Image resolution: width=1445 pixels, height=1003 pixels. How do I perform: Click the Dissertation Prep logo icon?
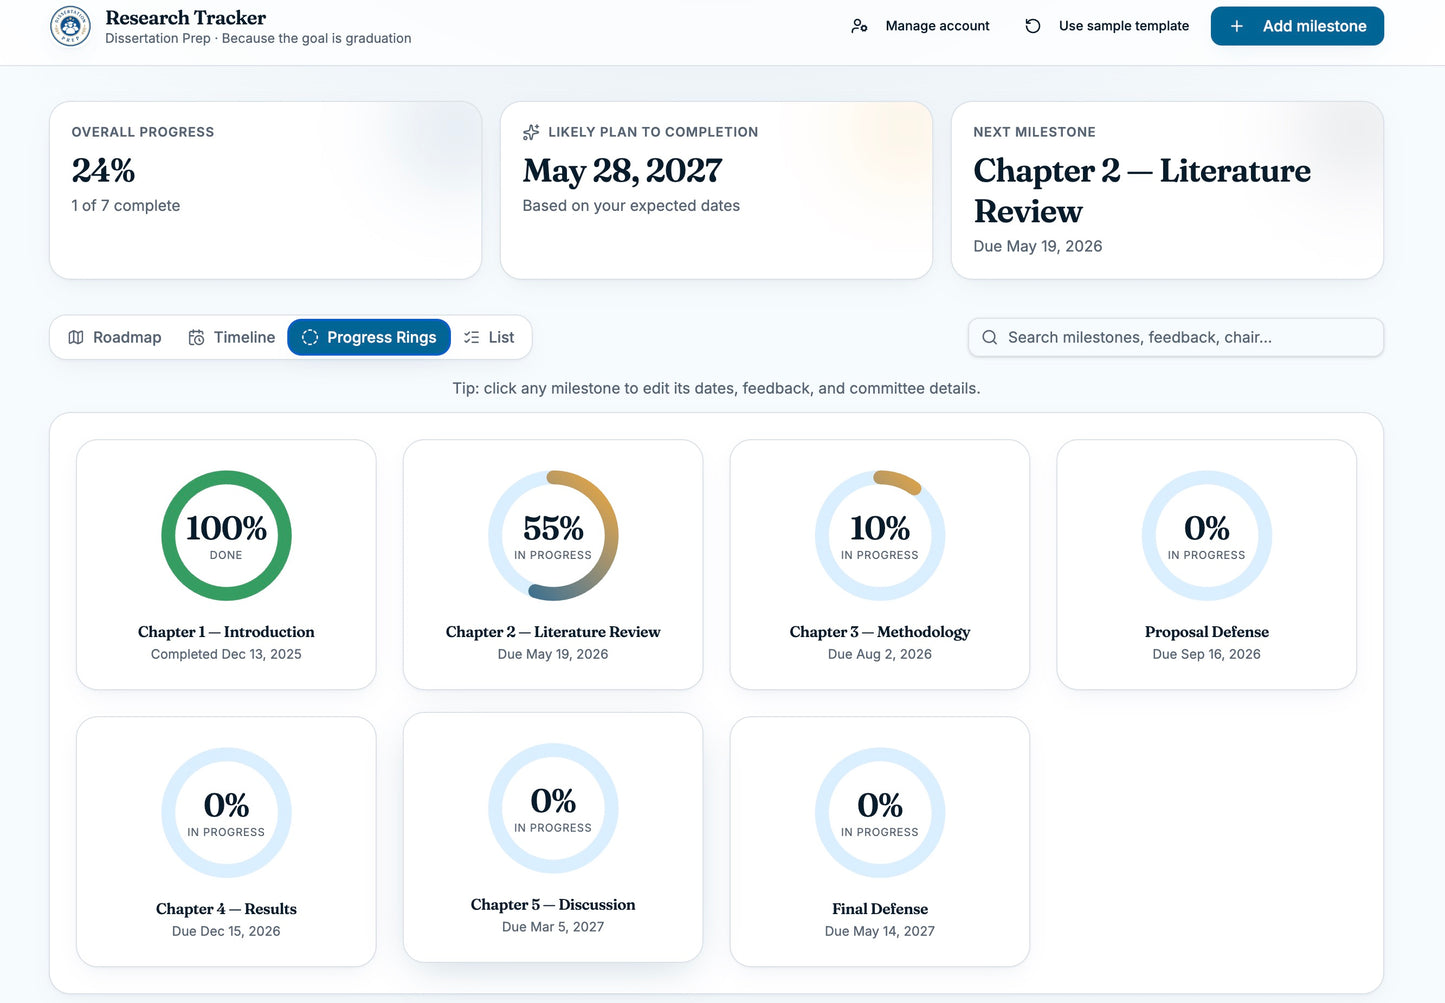70,26
